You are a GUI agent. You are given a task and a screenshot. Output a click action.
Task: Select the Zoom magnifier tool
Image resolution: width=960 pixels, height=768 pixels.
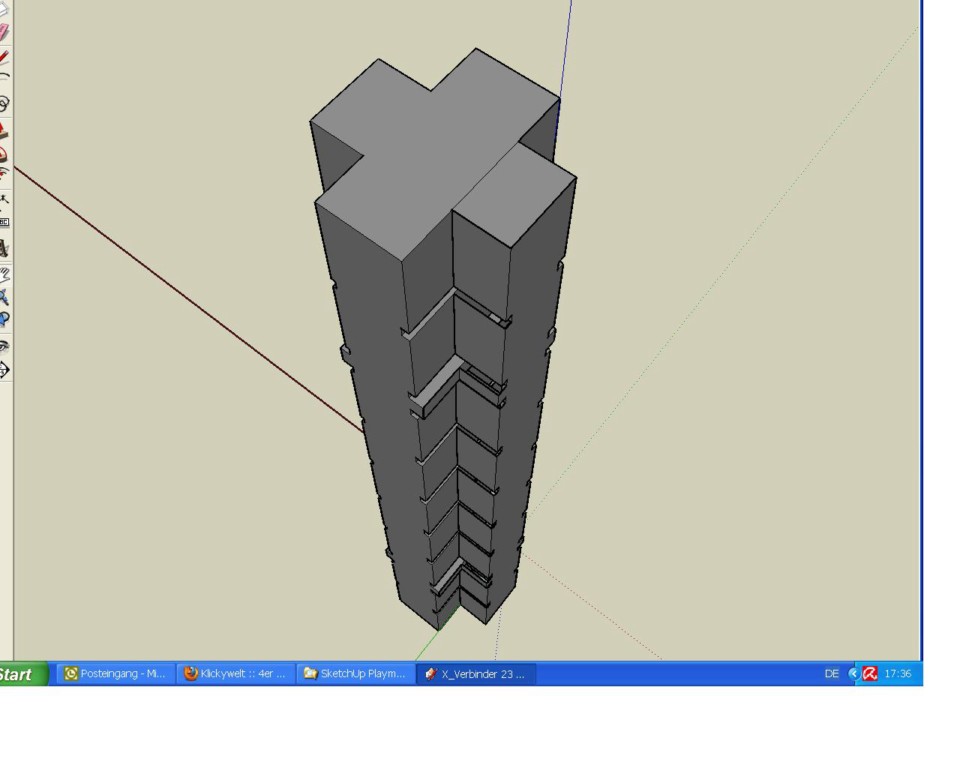click(4, 296)
